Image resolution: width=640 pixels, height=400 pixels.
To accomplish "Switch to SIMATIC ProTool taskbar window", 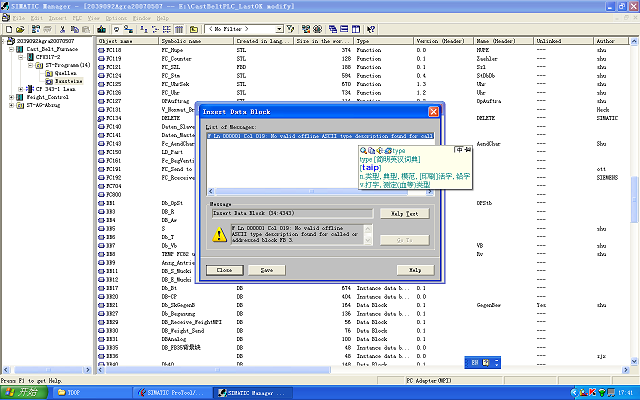I will pos(171,393).
